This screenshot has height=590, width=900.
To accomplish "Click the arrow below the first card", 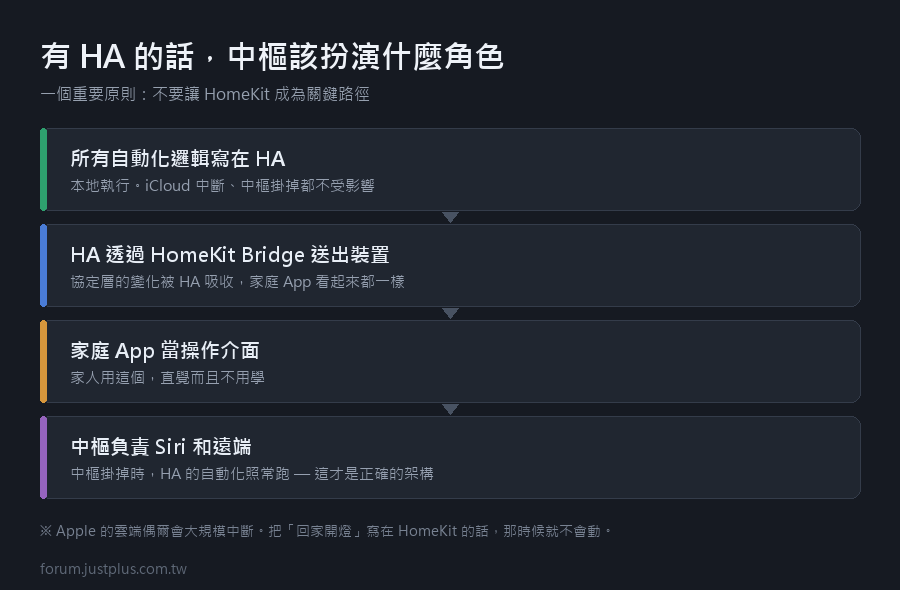I will [x=451, y=218].
